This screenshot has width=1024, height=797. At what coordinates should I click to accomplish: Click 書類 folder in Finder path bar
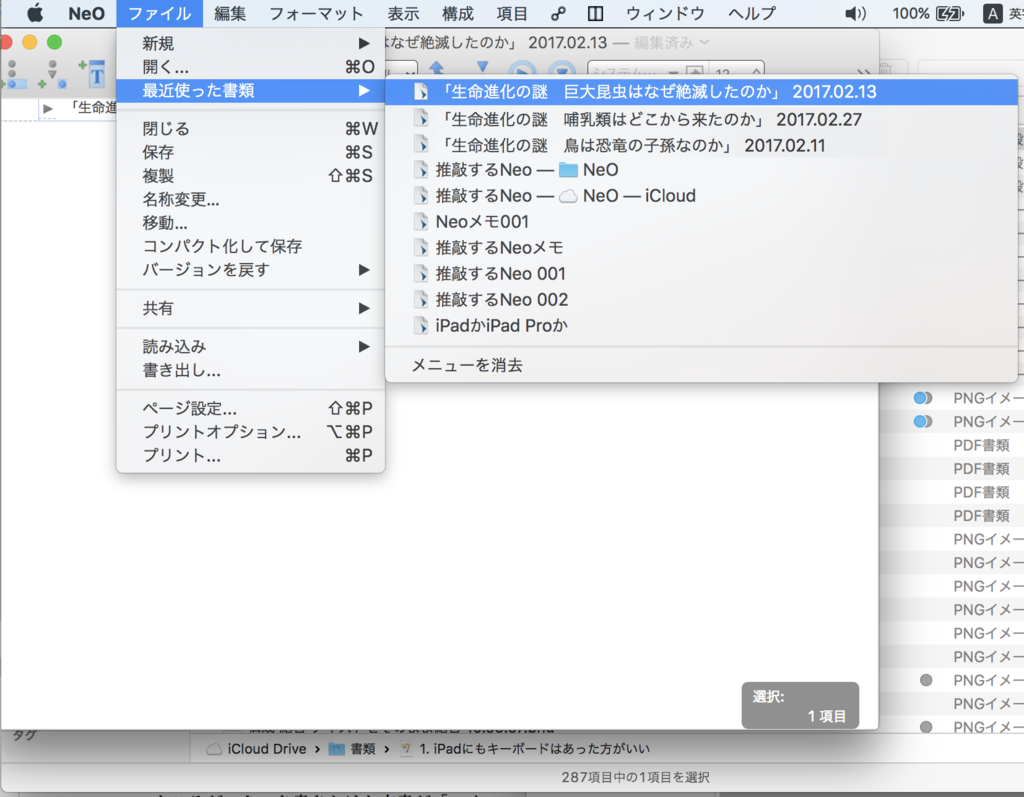point(353,749)
